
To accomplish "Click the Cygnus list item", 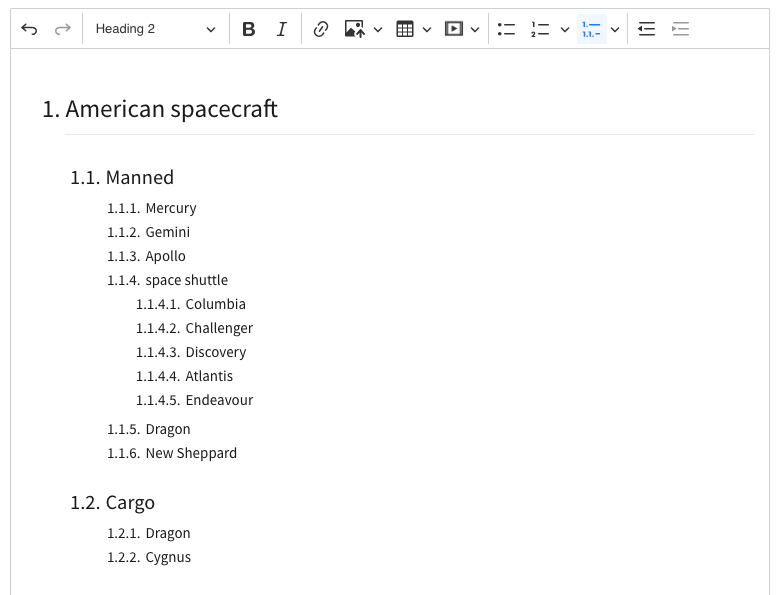I will point(168,557).
